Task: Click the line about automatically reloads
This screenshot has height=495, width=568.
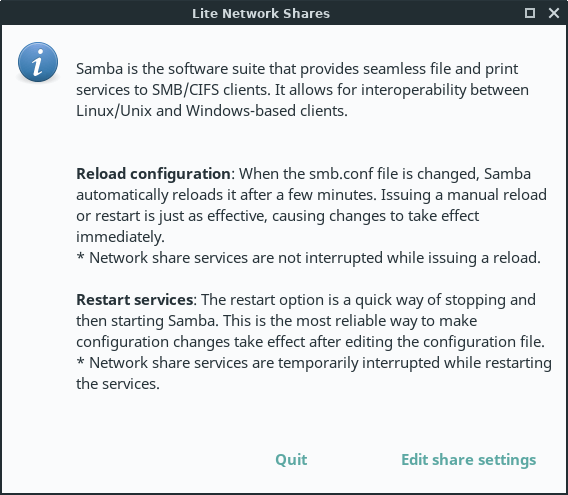Action: (x=312, y=195)
